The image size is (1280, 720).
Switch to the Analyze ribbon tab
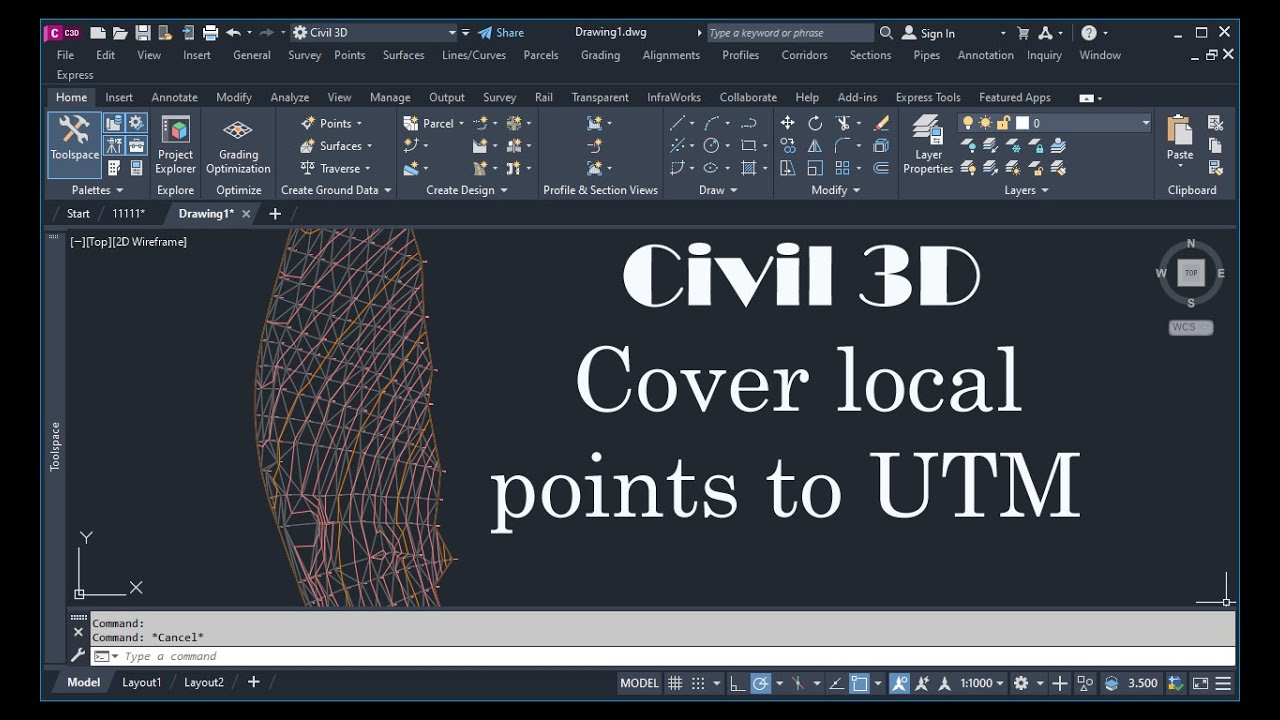[289, 97]
